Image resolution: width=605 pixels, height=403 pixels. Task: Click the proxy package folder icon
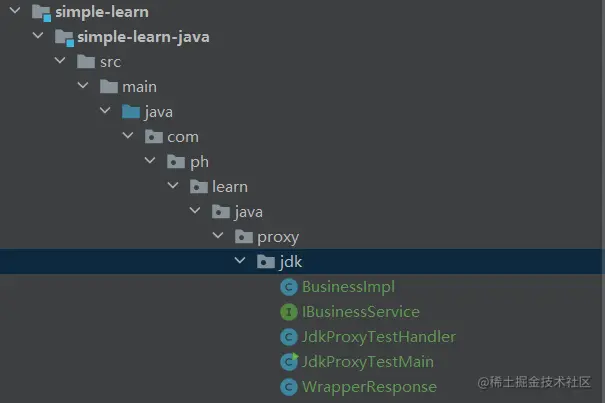click(x=244, y=237)
